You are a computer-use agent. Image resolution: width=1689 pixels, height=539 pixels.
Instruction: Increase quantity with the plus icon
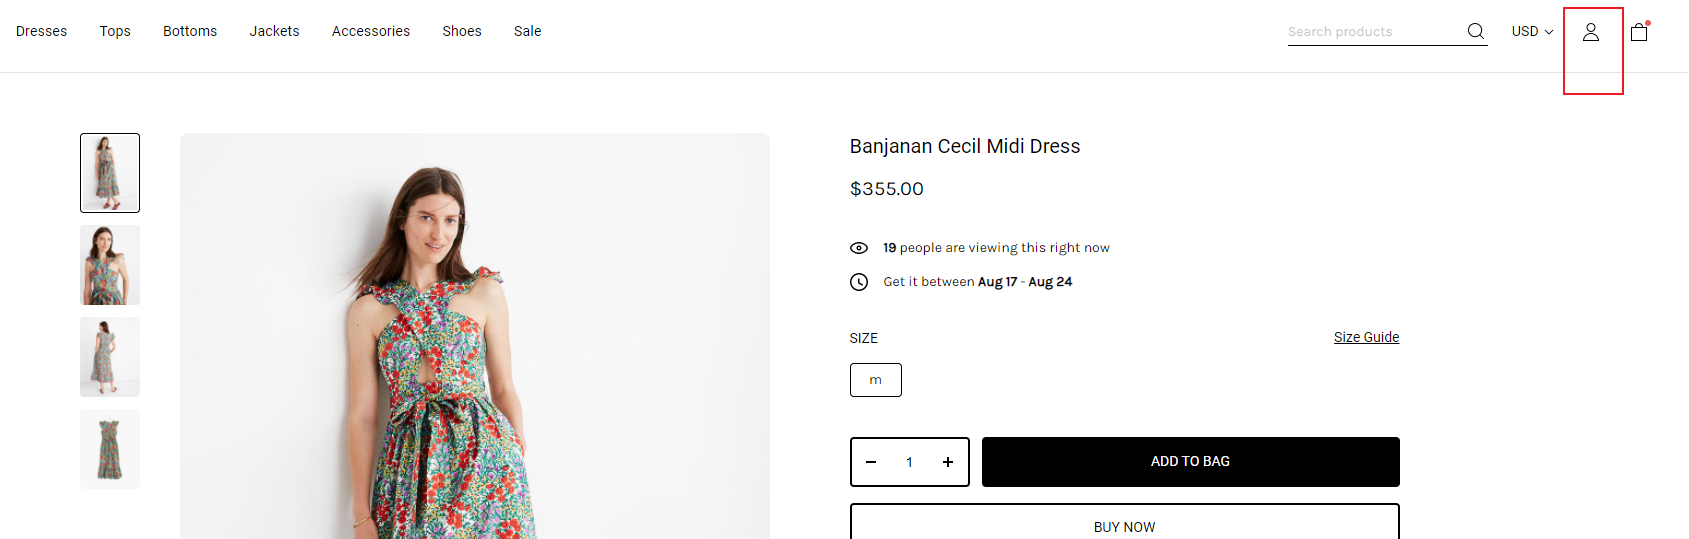[x=948, y=462]
